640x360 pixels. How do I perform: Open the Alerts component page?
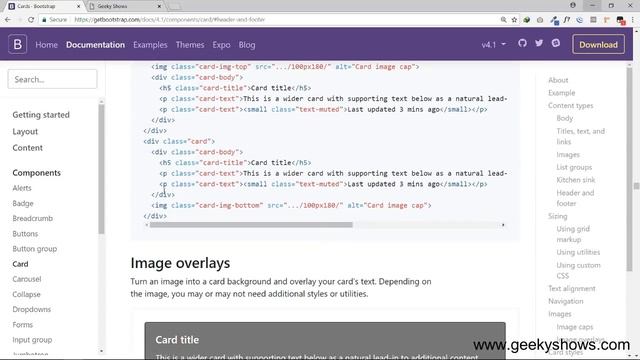22,188
